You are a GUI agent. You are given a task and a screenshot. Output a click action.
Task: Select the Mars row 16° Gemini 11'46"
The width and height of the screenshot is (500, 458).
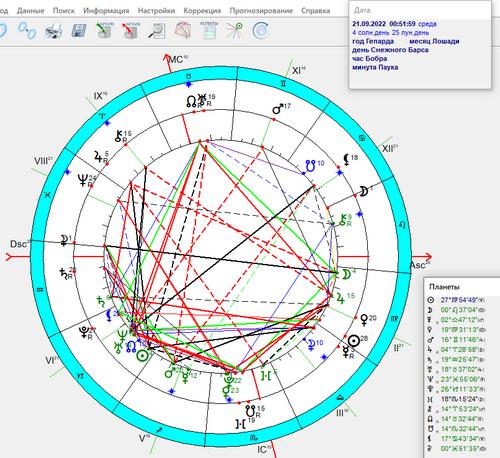pos(456,340)
